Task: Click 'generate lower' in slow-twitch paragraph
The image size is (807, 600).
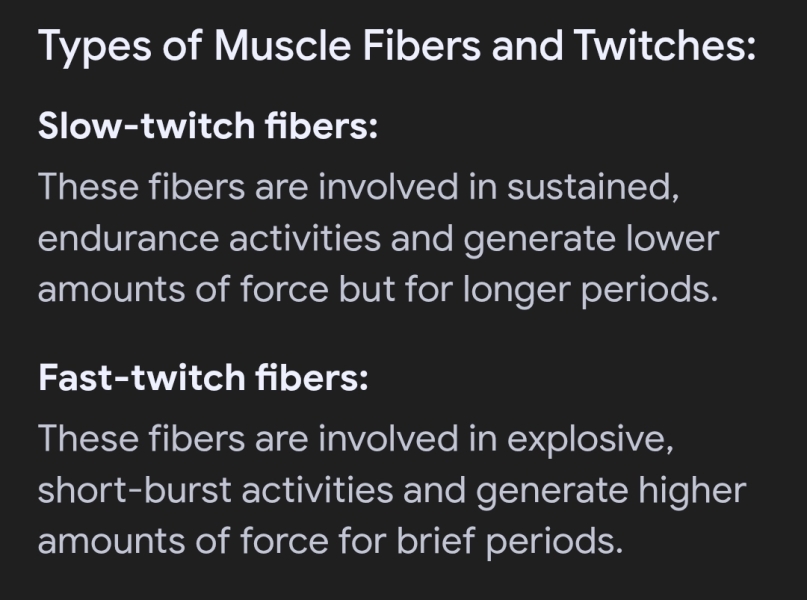Action: click(x=591, y=240)
